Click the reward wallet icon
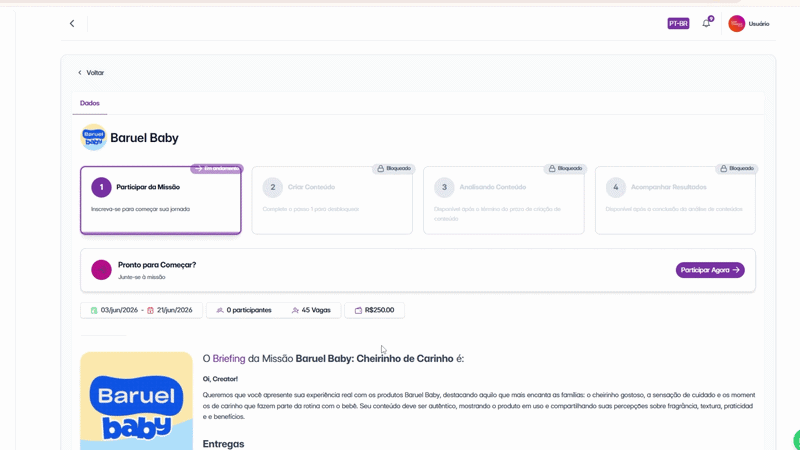The image size is (800, 450). (x=358, y=310)
